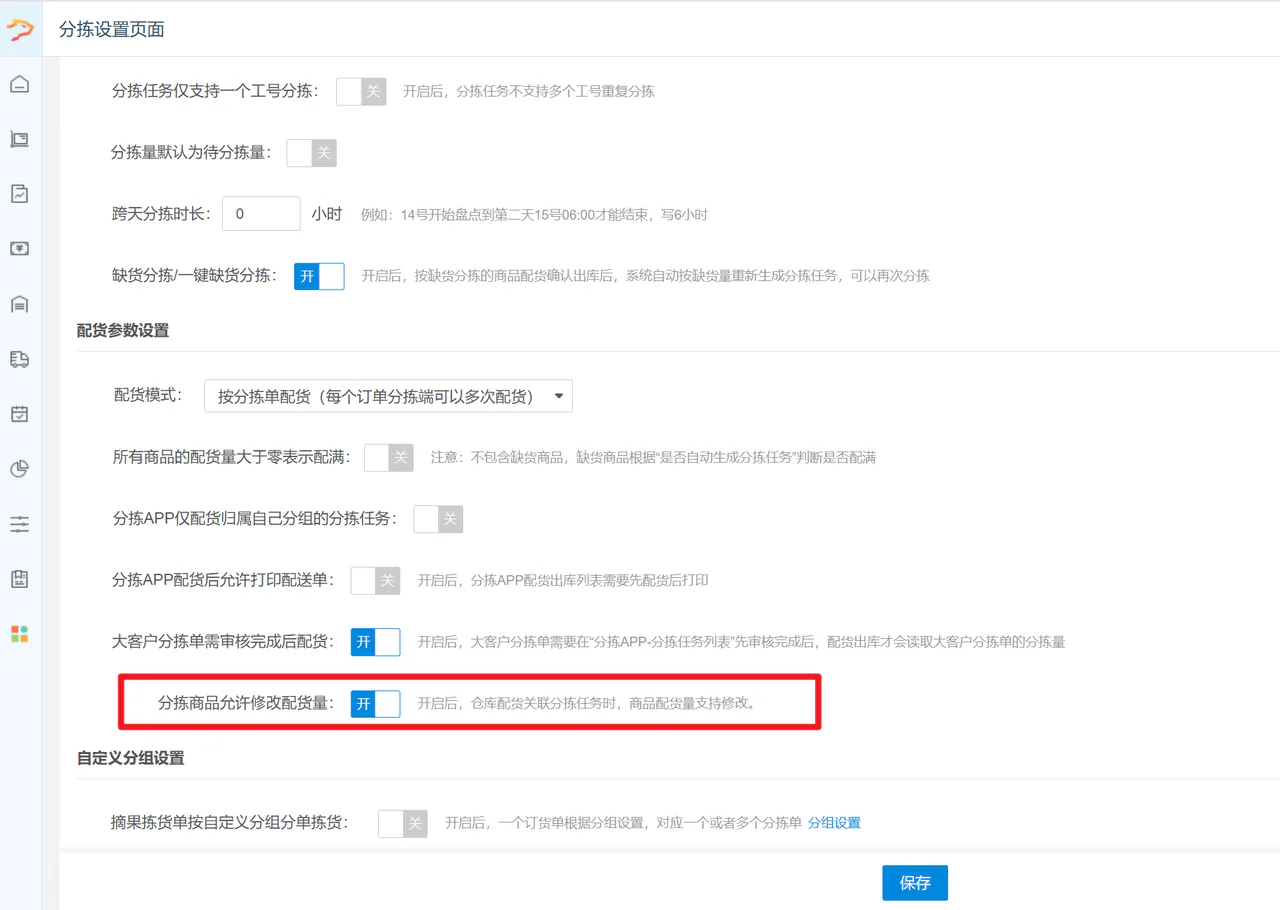Disable 分拣商品允许修改配货量 switch
This screenshot has height=910, width=1280.
click(375, 704)
